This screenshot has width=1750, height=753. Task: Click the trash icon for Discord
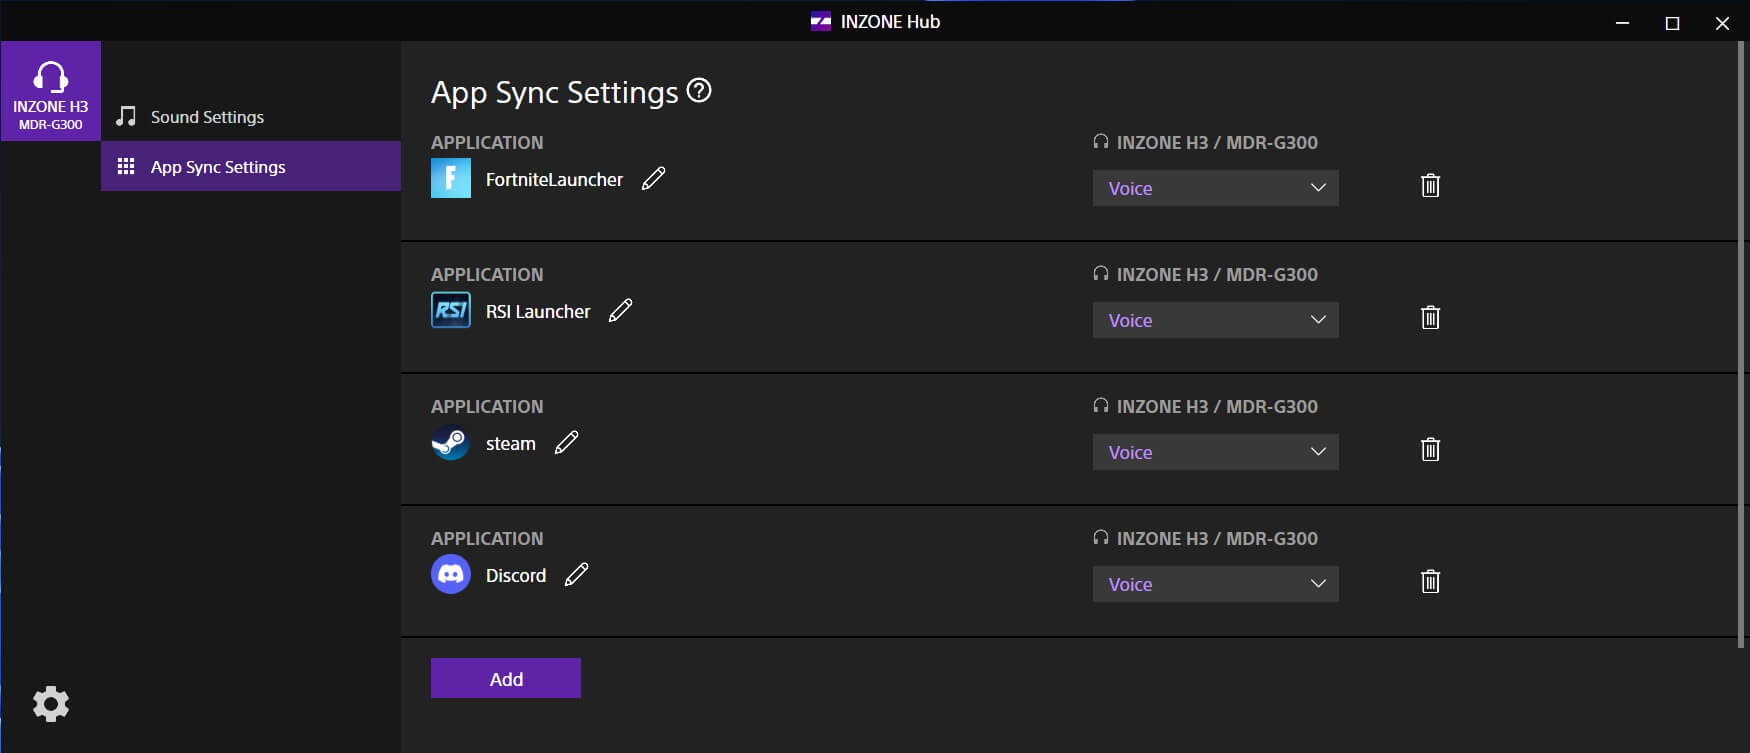1430,582
